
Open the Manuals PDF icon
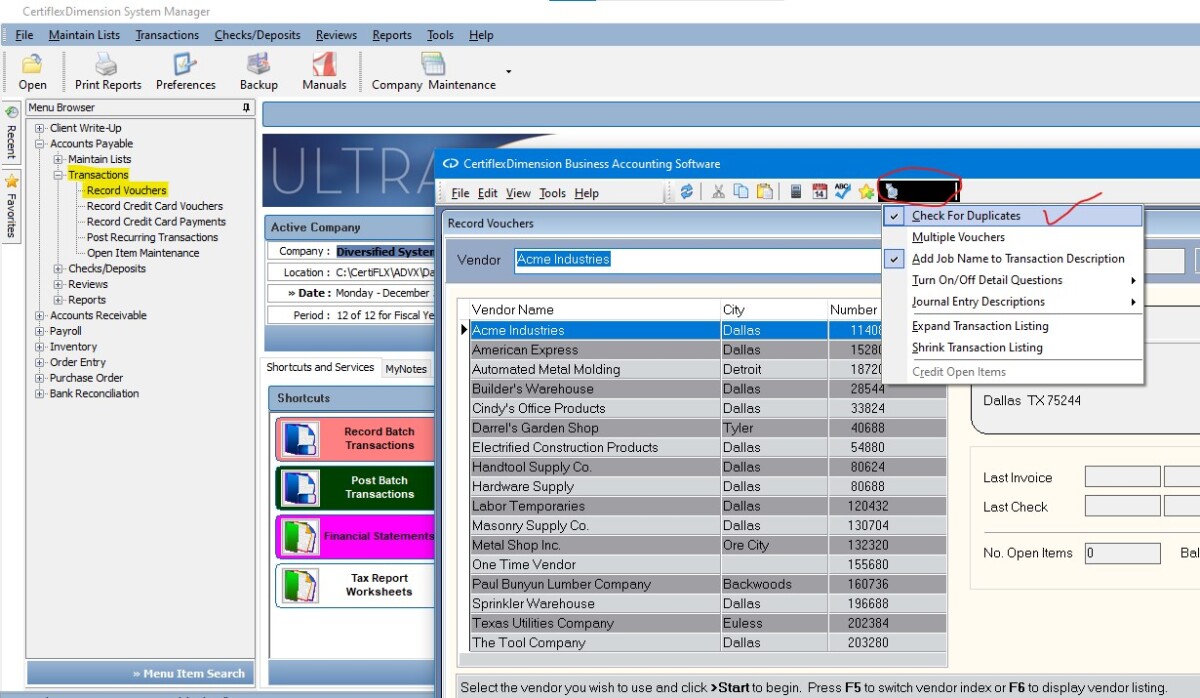coord(323,70)
